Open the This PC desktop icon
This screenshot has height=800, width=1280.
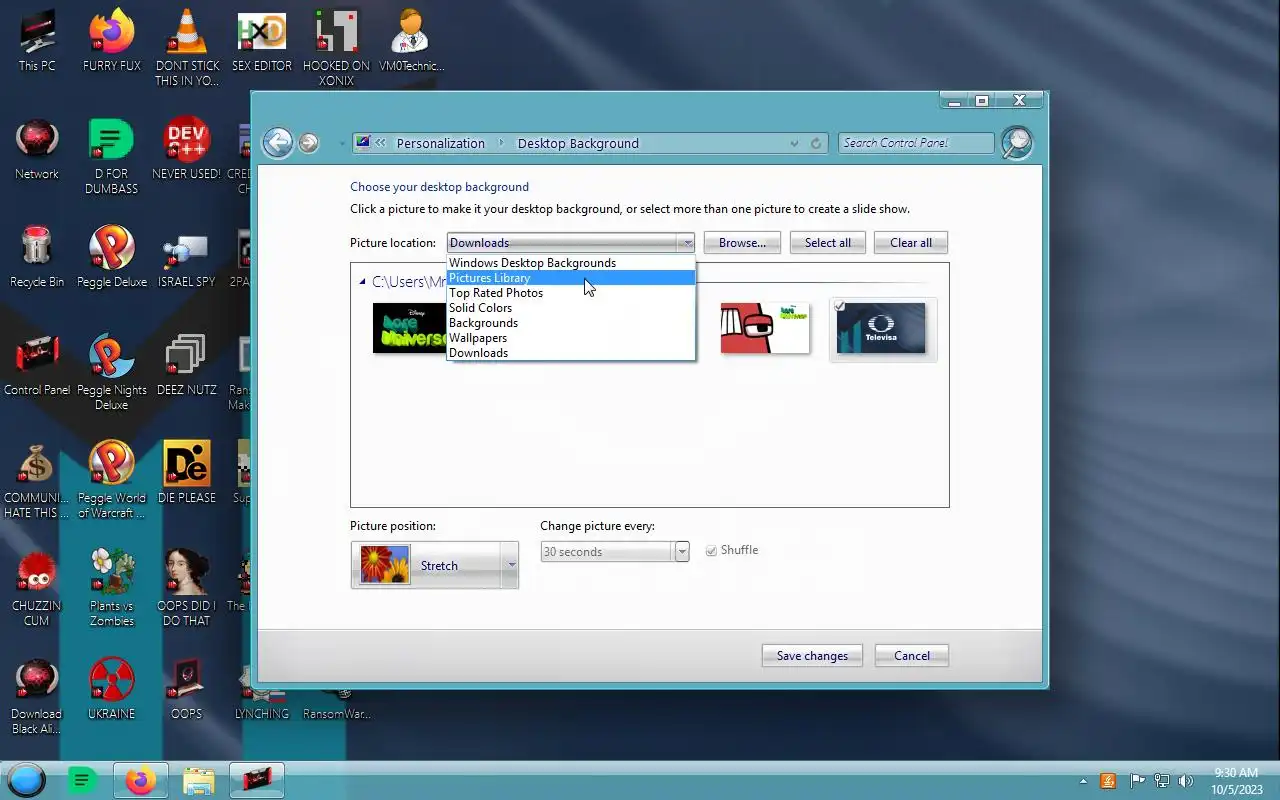pos(37,40)
